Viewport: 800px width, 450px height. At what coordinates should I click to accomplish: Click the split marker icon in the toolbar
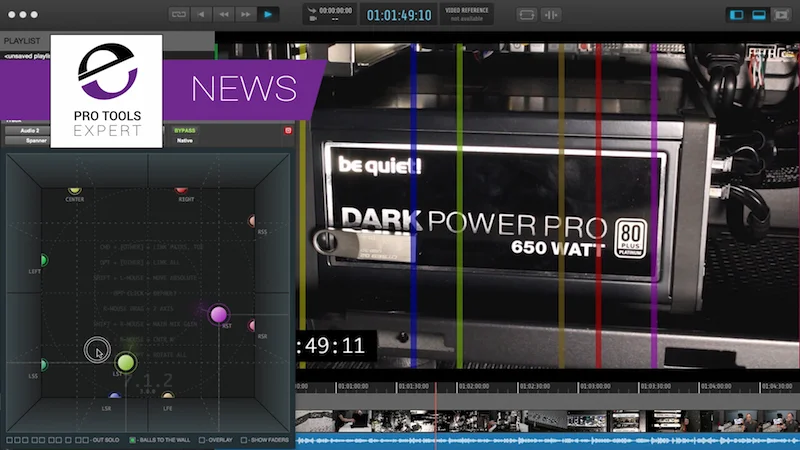(x=551, y=15)
